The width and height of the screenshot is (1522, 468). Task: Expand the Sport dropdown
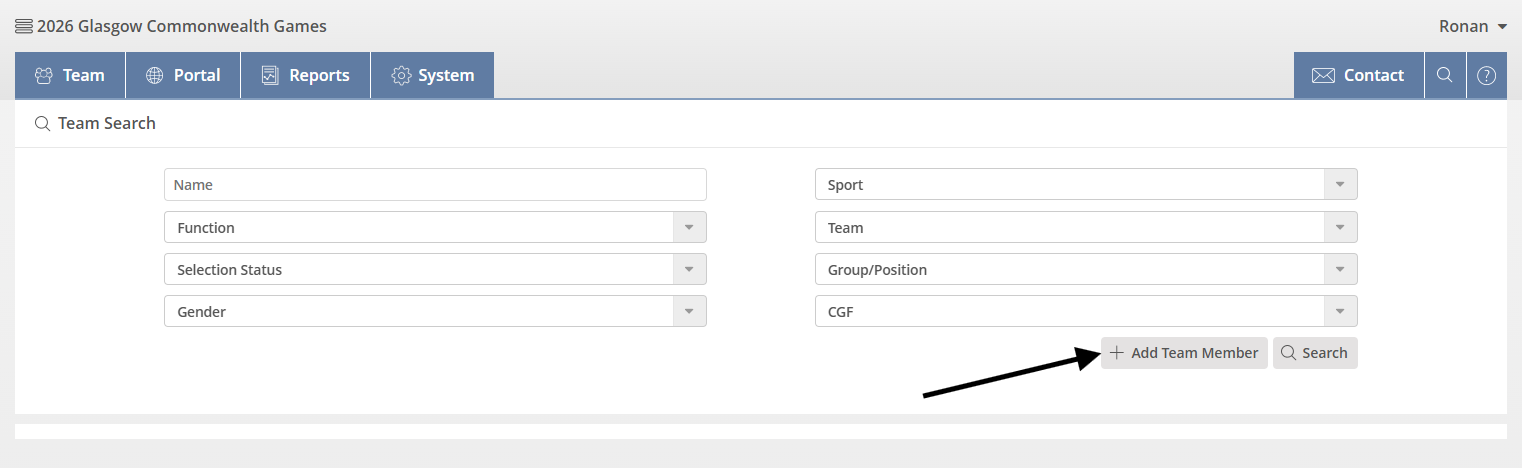(x=1086, y=185)
